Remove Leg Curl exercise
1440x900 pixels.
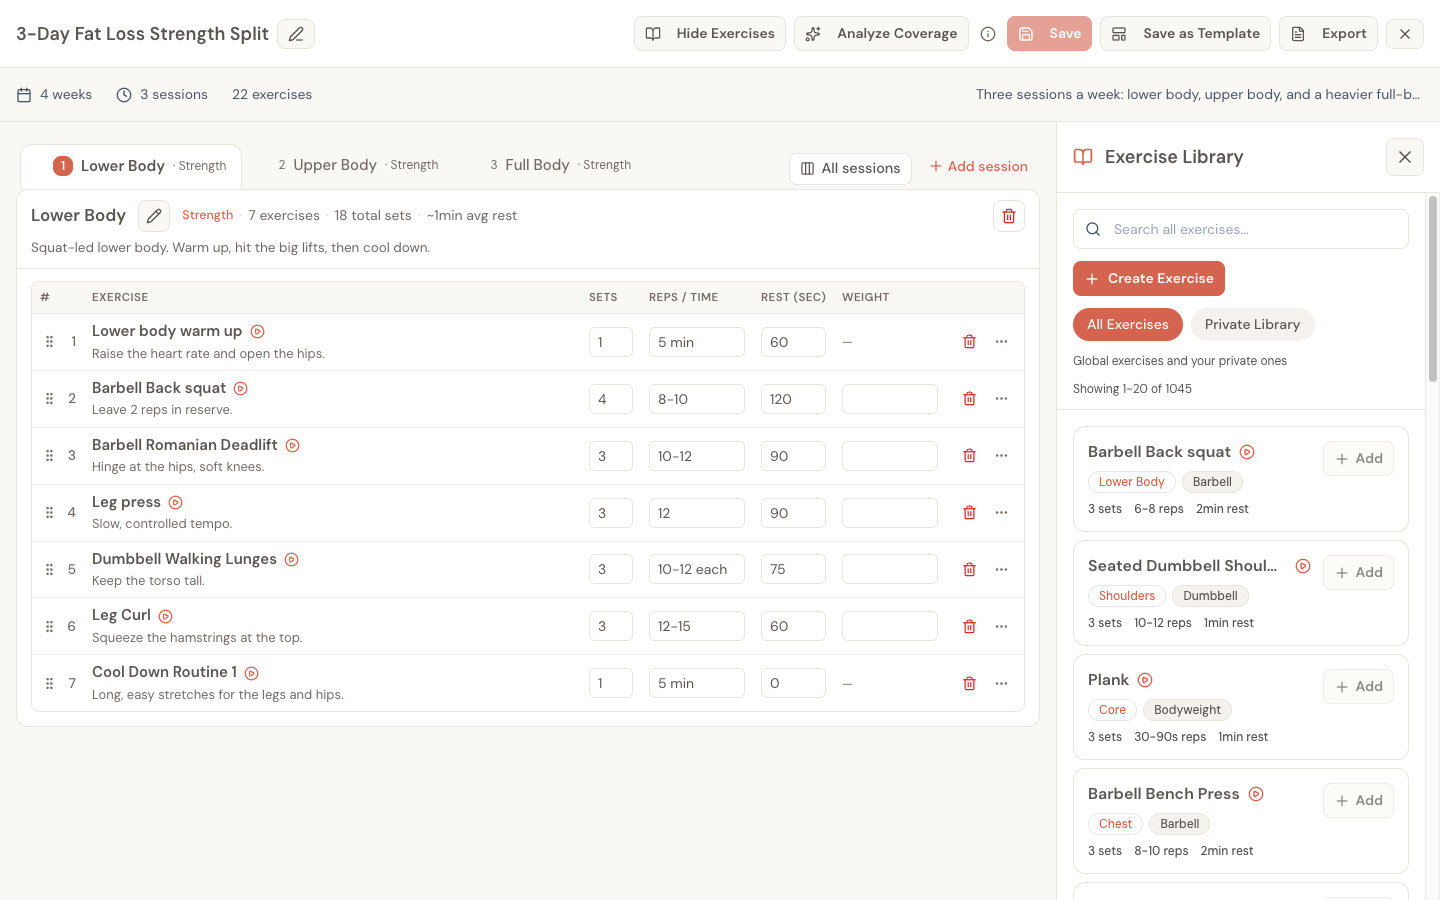click(969, 626)
